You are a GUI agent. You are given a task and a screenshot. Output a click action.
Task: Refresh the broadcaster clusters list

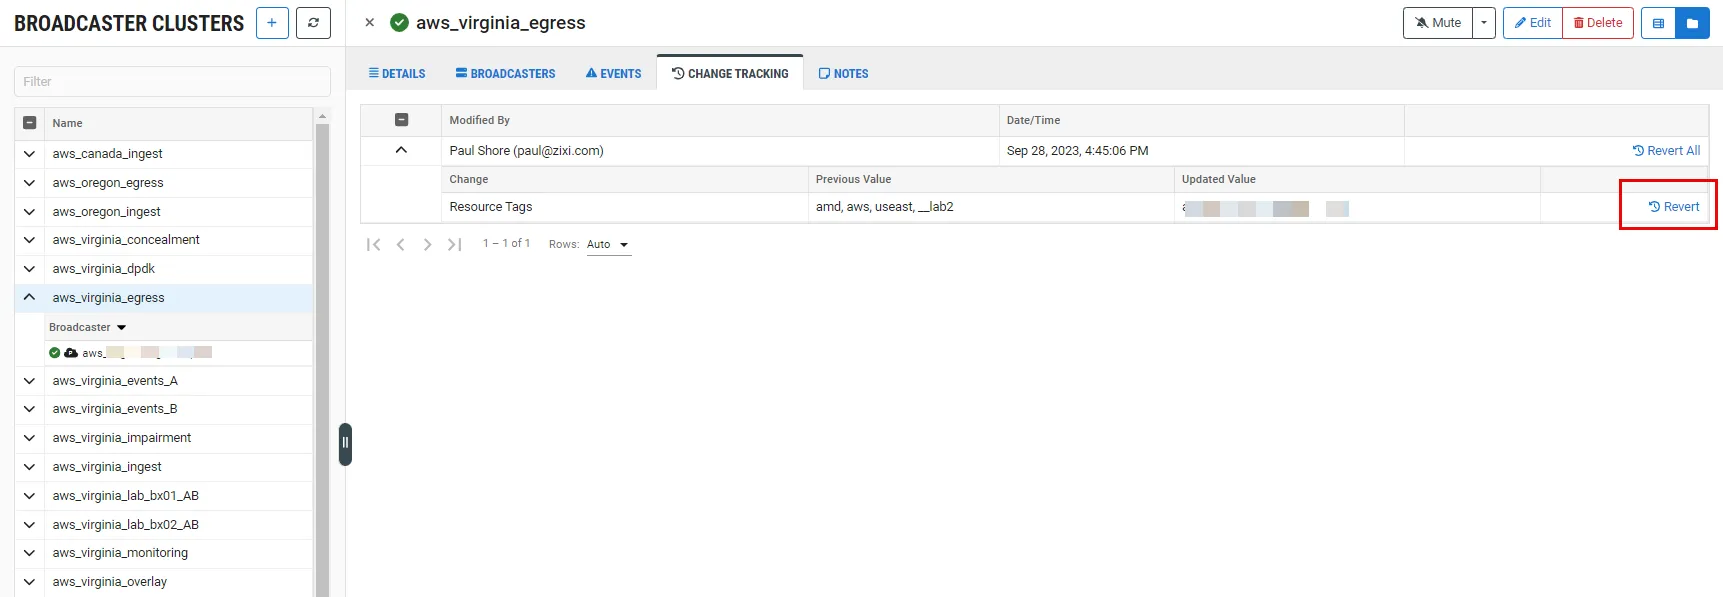coord(314,23)
